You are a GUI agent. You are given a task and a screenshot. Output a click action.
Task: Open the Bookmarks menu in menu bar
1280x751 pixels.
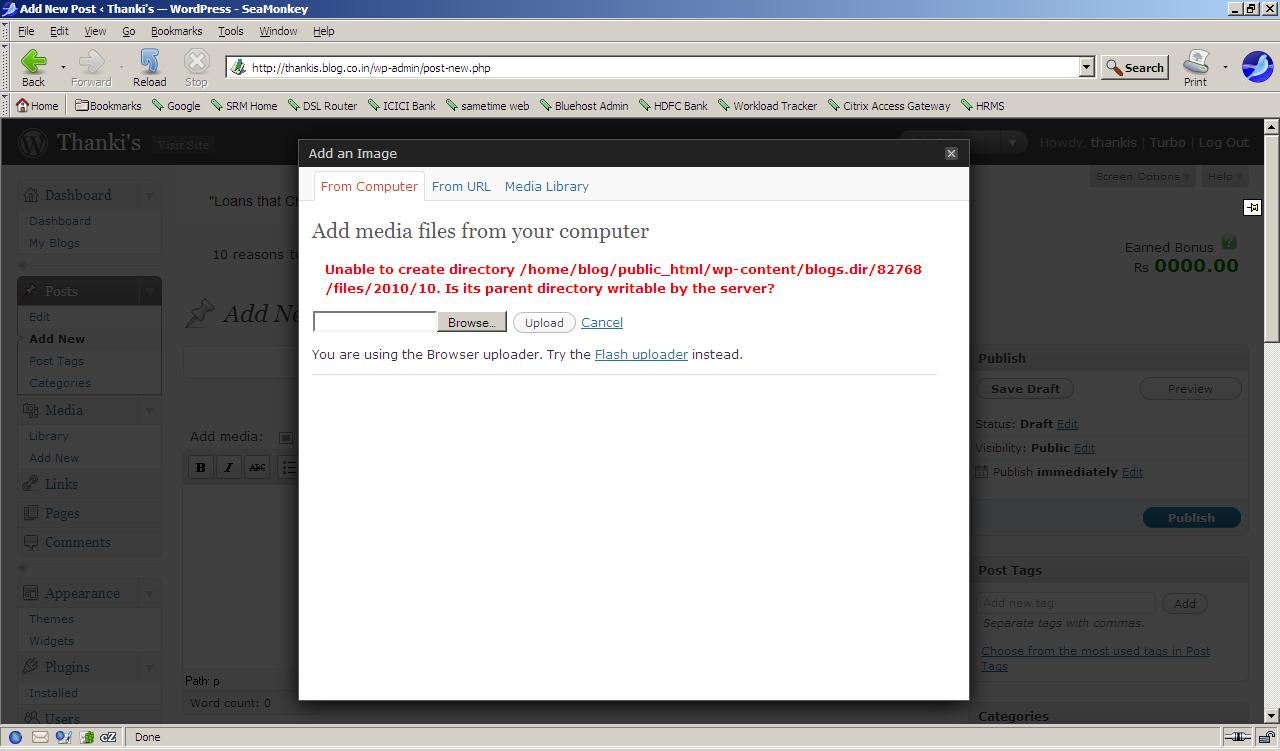pyautogui.click(x=176, y=31)
